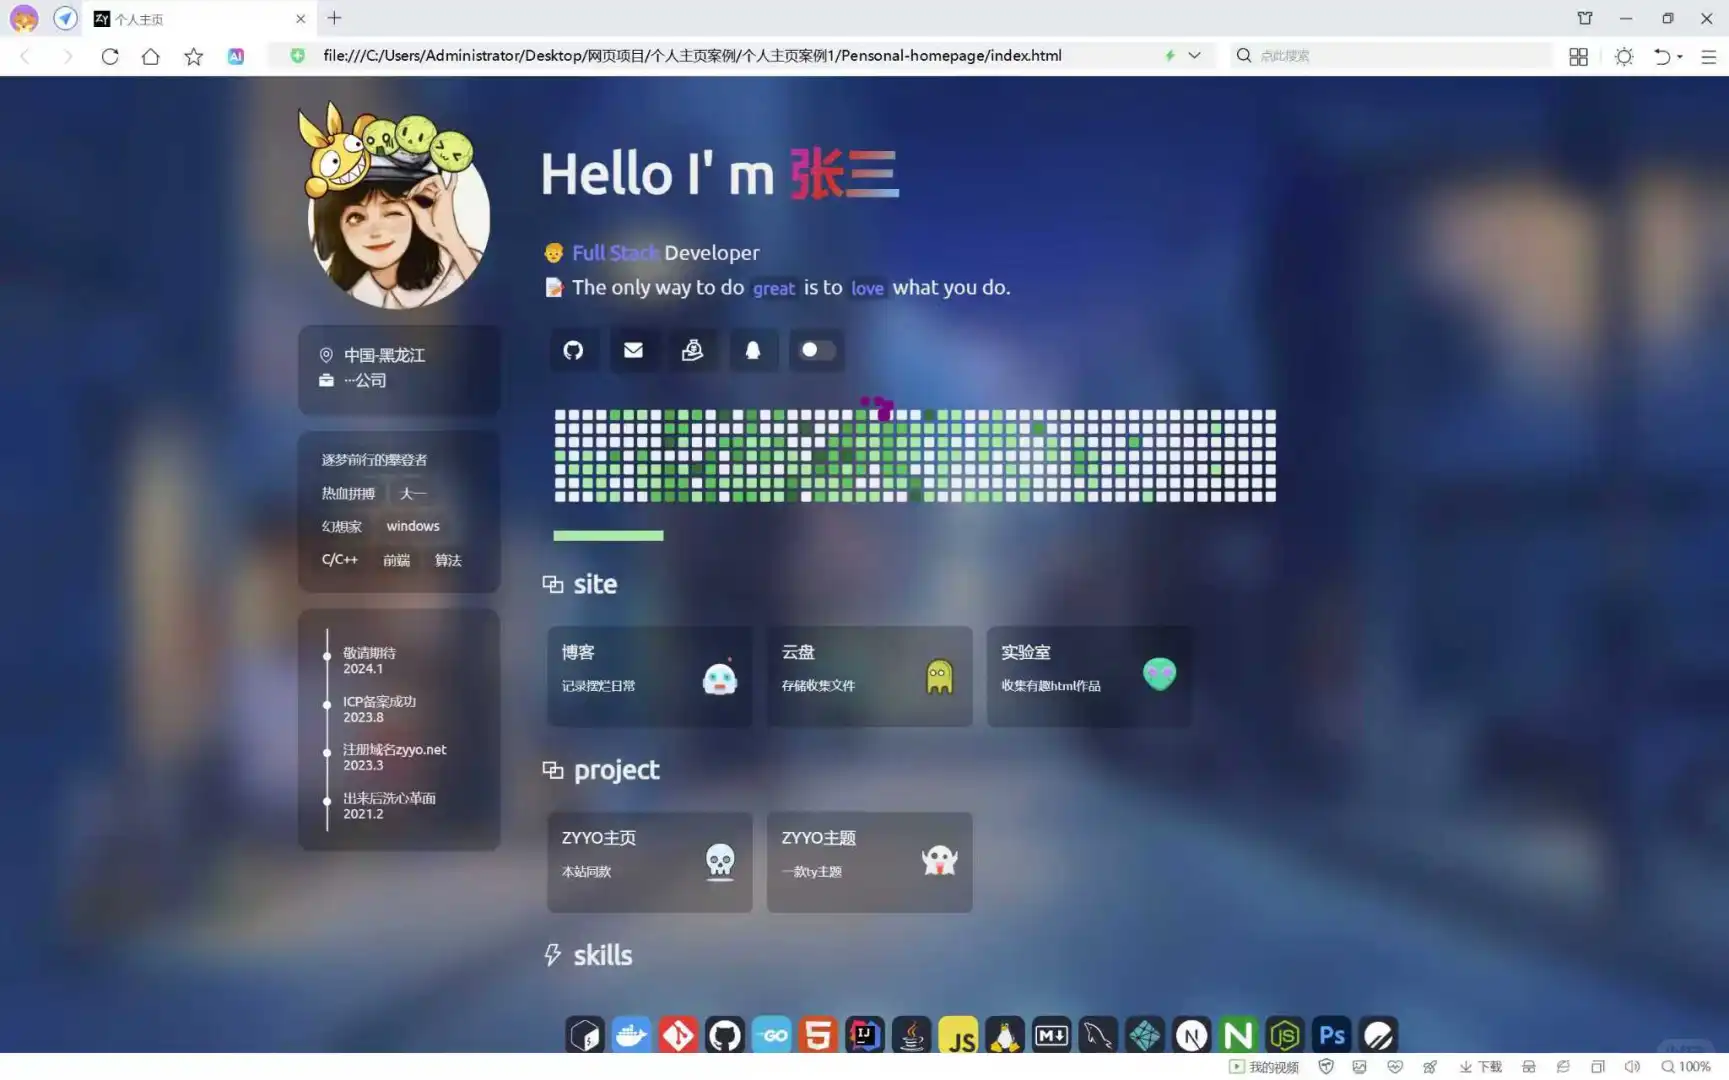The height and width of the screenshot is (1080, 1729).
Task: Click the 出来后洗心革面 timeline entry
Action: pyautogui.click(x=389, y=806)
